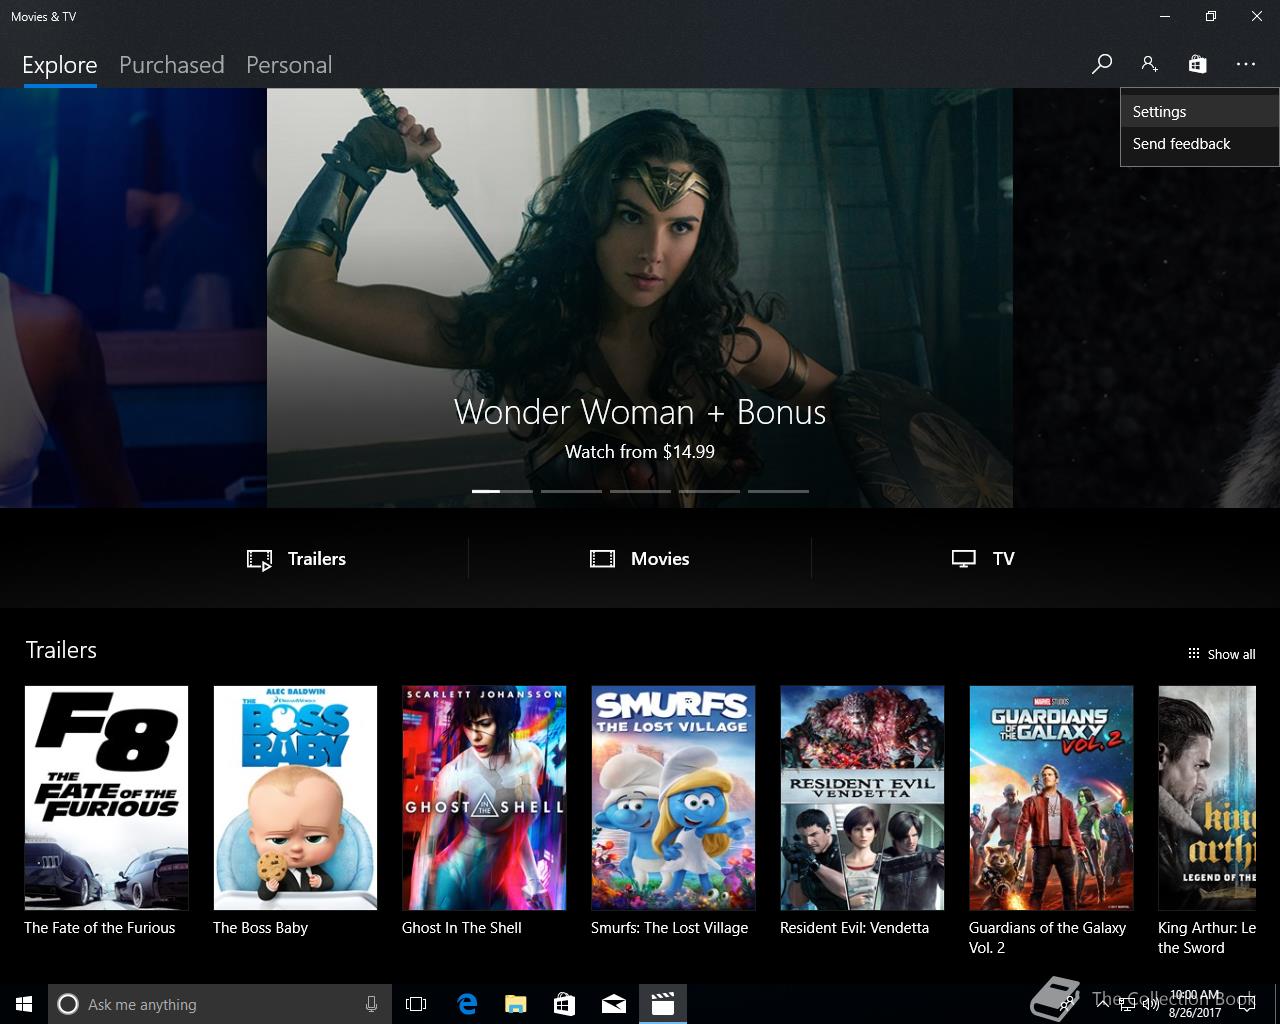Screen dimensions: 1280x1024
Task: Switch to the Explore tab
Action: [60, 65]
